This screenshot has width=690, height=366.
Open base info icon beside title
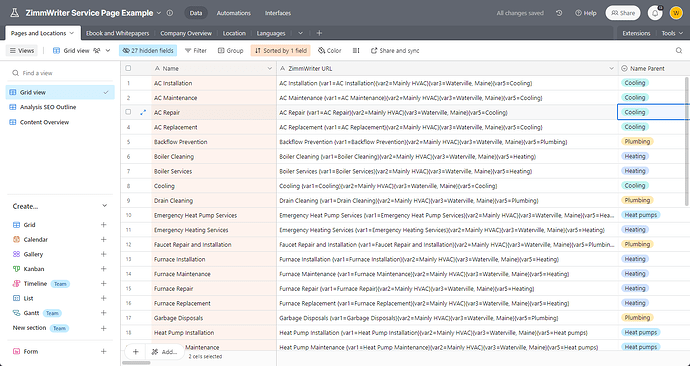click(170, 13)
